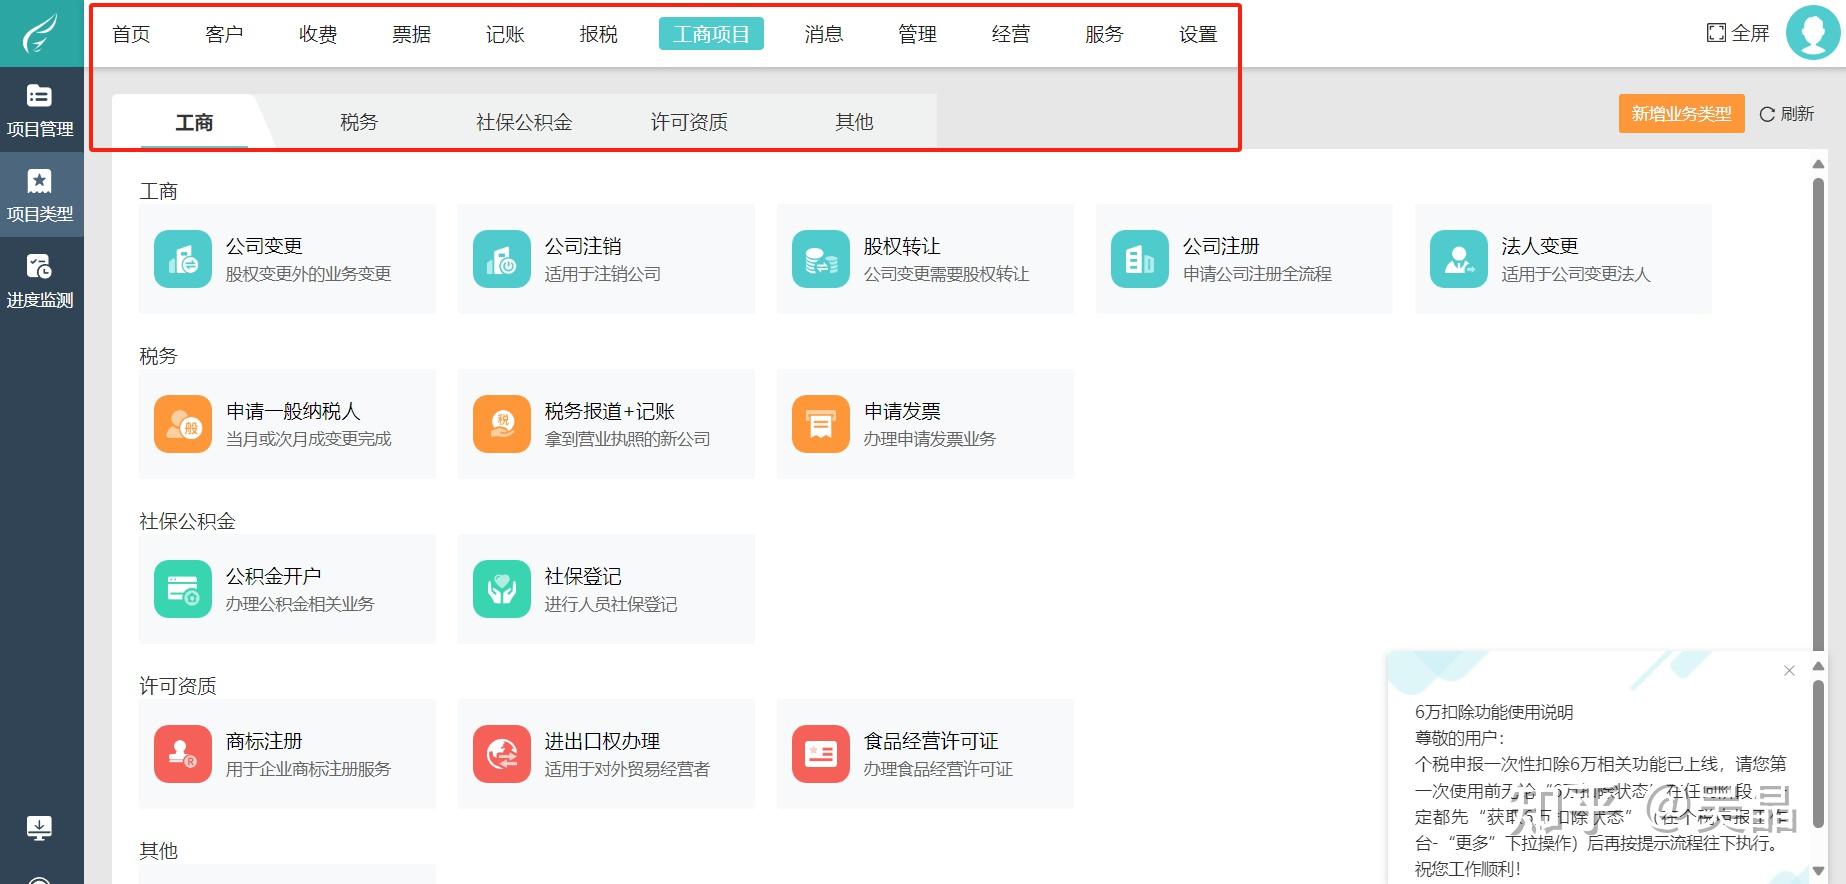Image resolution: width=1846 pixels, height=884 pixels.
Task: Open the 股权转让 card icon
Action: coord(821,259)
